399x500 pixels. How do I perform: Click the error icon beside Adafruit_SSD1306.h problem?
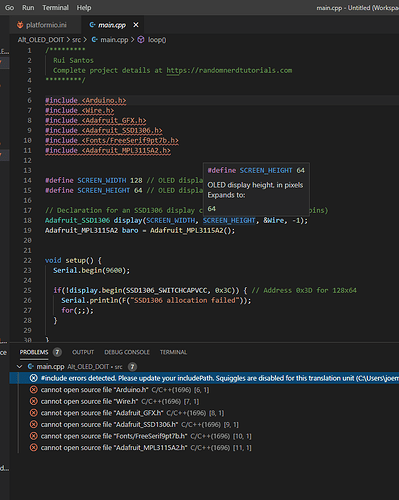34,424
